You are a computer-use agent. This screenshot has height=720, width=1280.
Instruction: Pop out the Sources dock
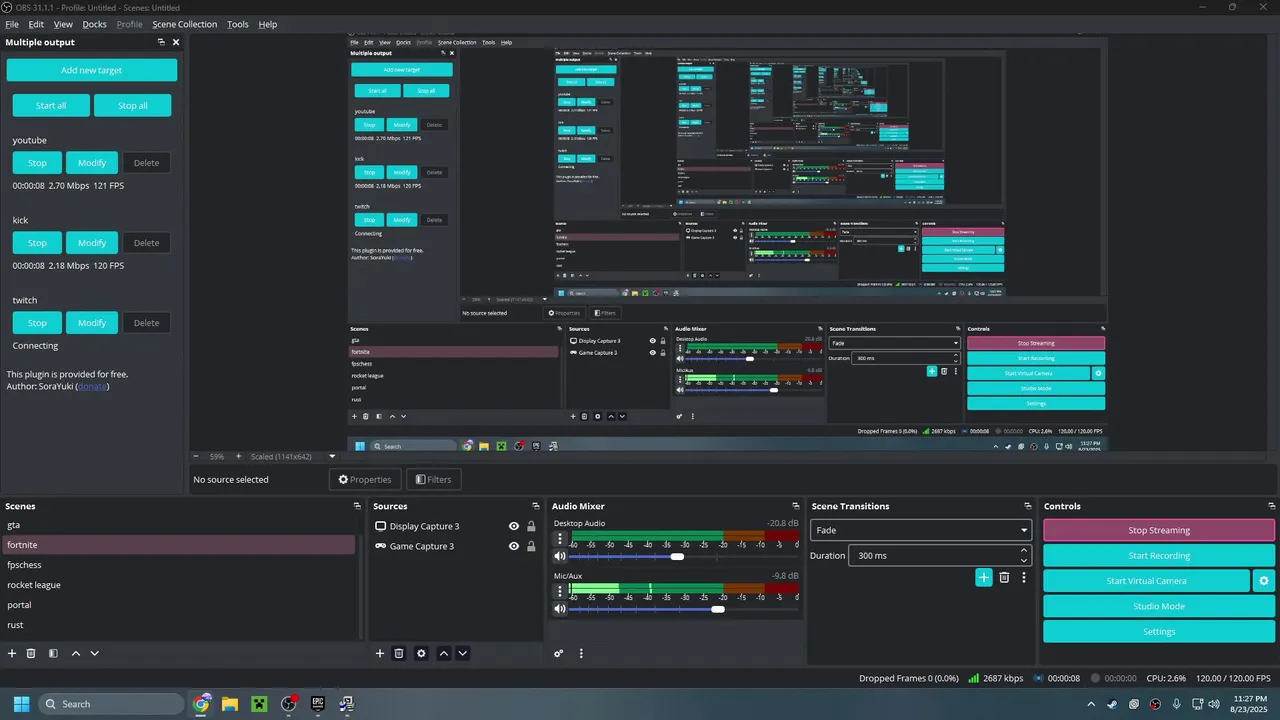click(537, 506)
